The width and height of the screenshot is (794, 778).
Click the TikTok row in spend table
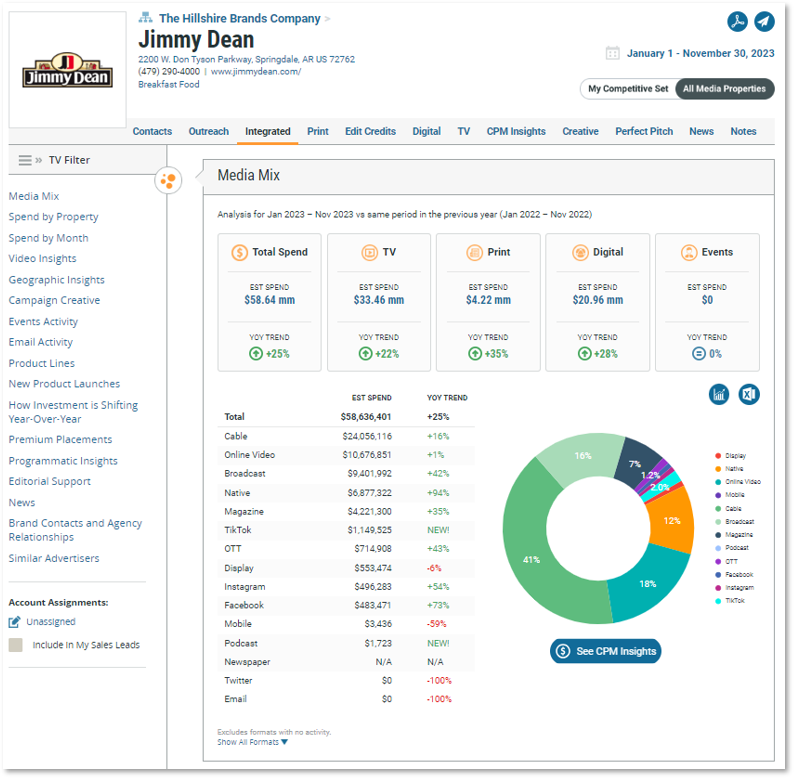346,530
